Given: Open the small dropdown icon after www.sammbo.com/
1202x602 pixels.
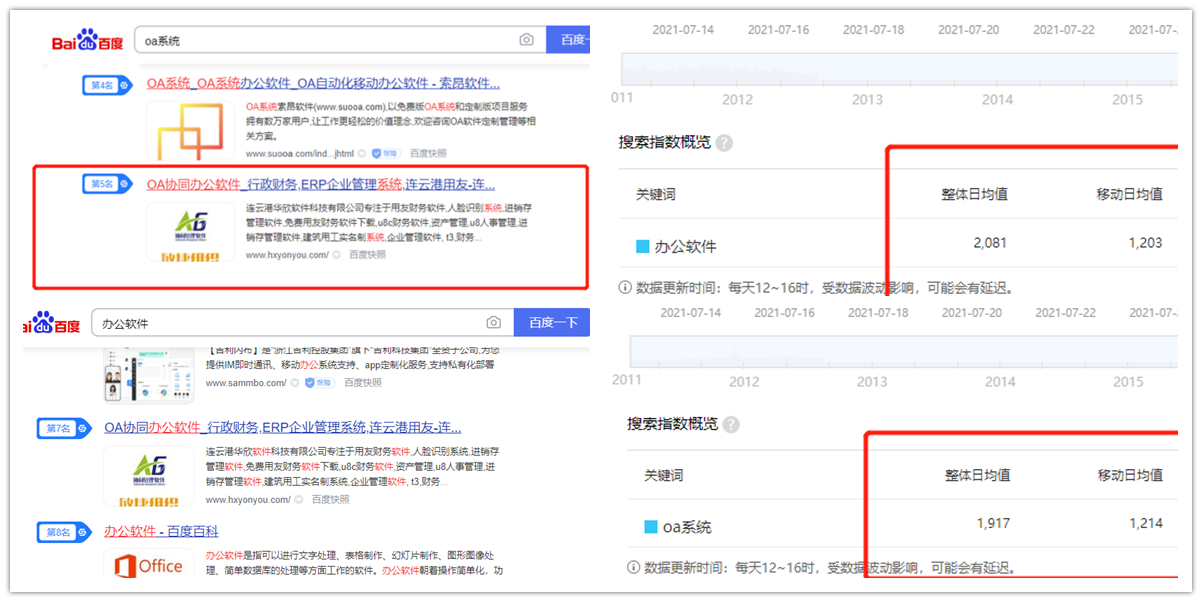Looking at the screenshot, I should pos(295,383).
